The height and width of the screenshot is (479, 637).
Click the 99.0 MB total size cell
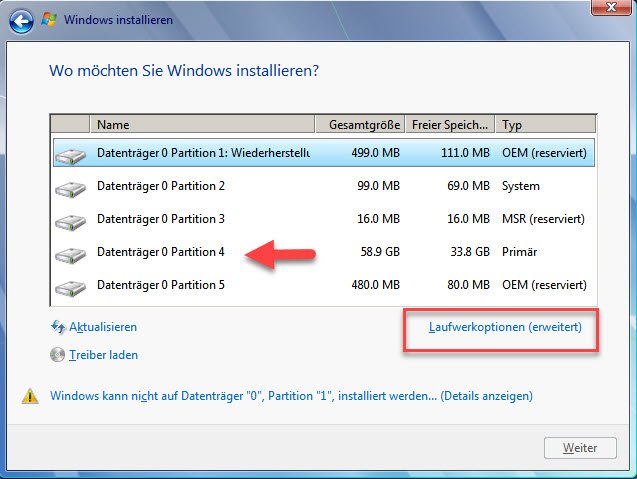pos(379,186)
